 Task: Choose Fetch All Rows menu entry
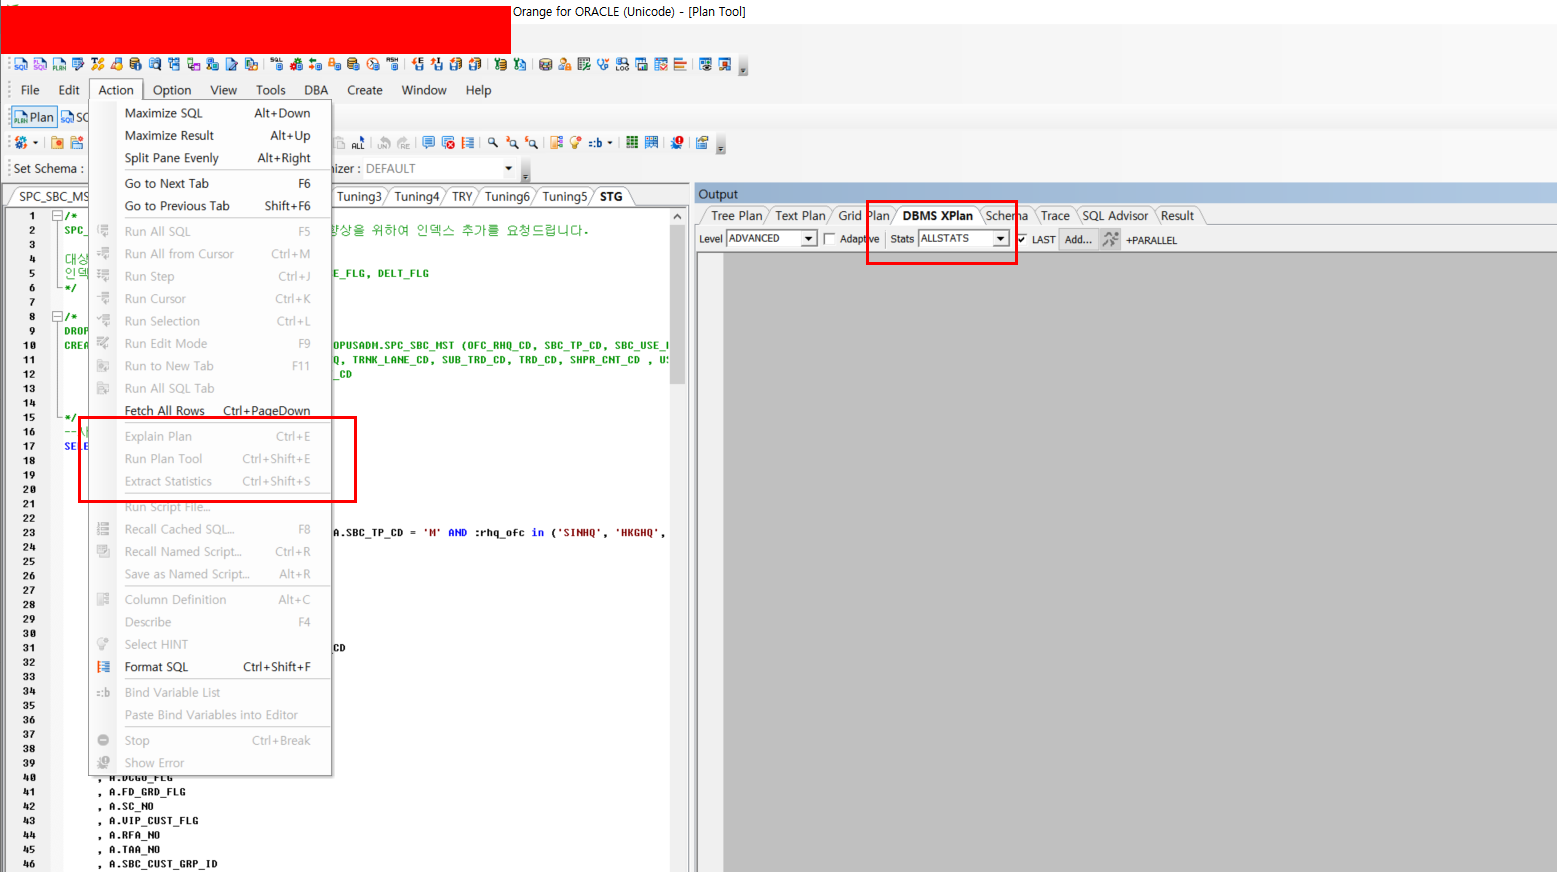(x=164, y=411)
